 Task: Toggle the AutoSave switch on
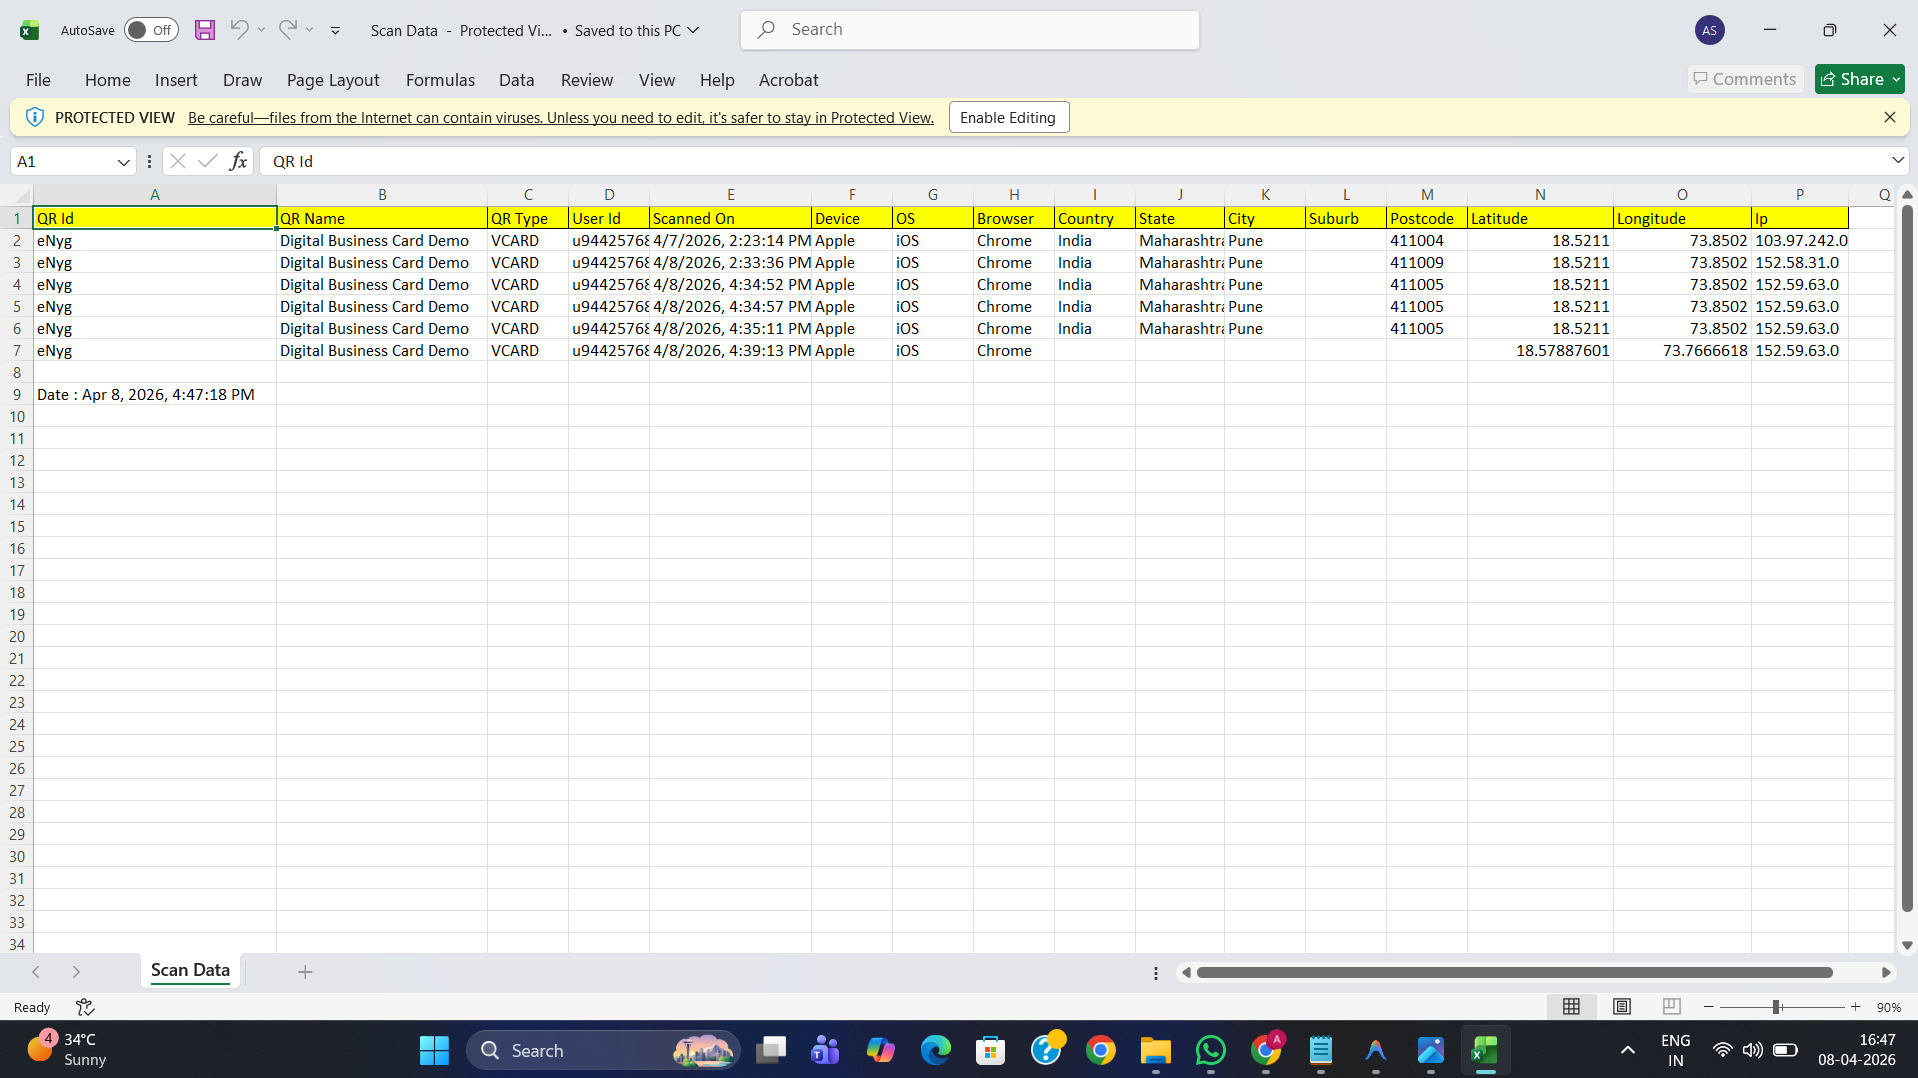[150, 30]
